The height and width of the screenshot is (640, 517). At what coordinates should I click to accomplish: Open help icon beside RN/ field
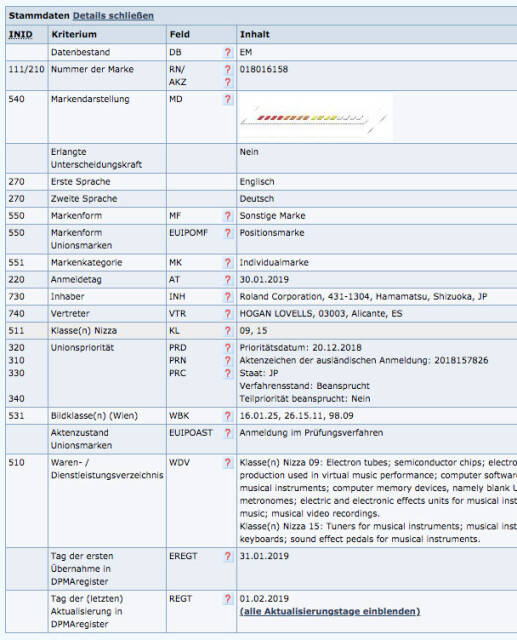(x=228, y=69)
